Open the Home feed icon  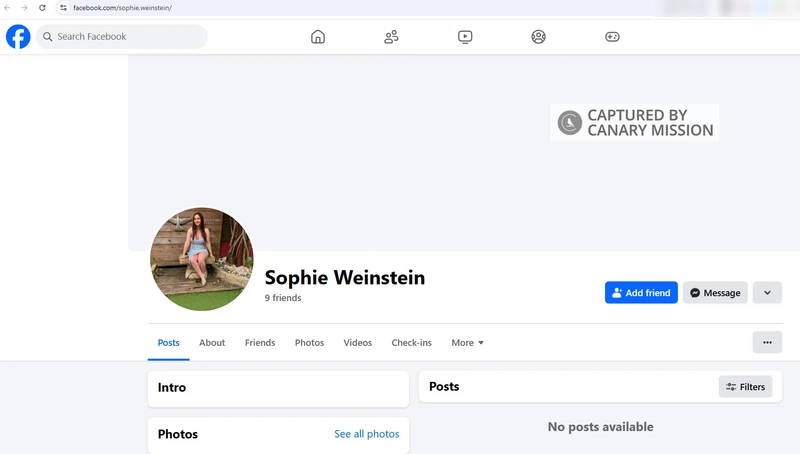pyautogui.click(x=318, y=37)
